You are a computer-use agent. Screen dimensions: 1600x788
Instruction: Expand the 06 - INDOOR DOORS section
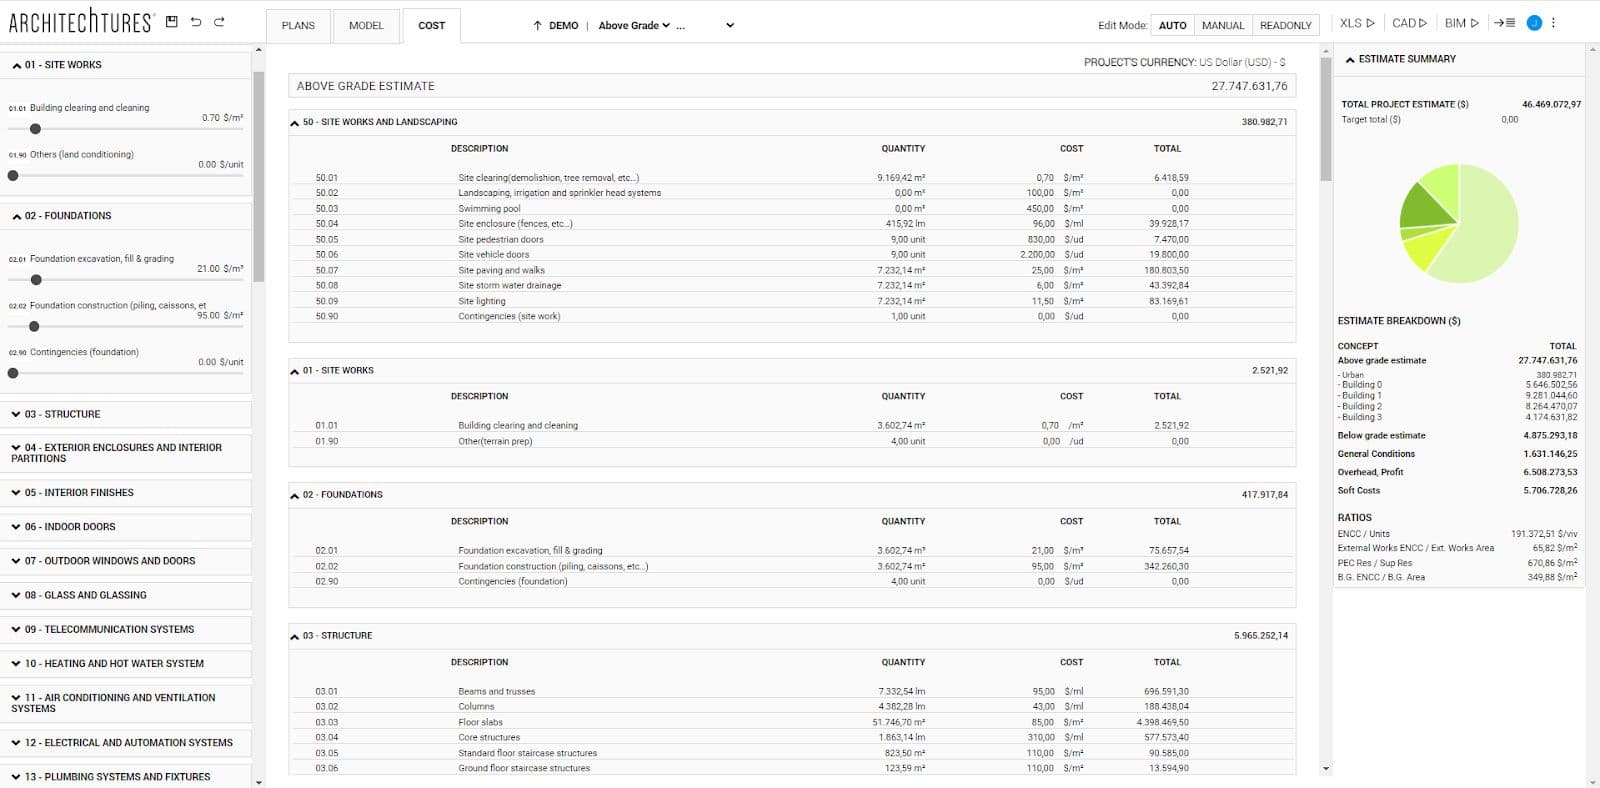pos(126,527)
